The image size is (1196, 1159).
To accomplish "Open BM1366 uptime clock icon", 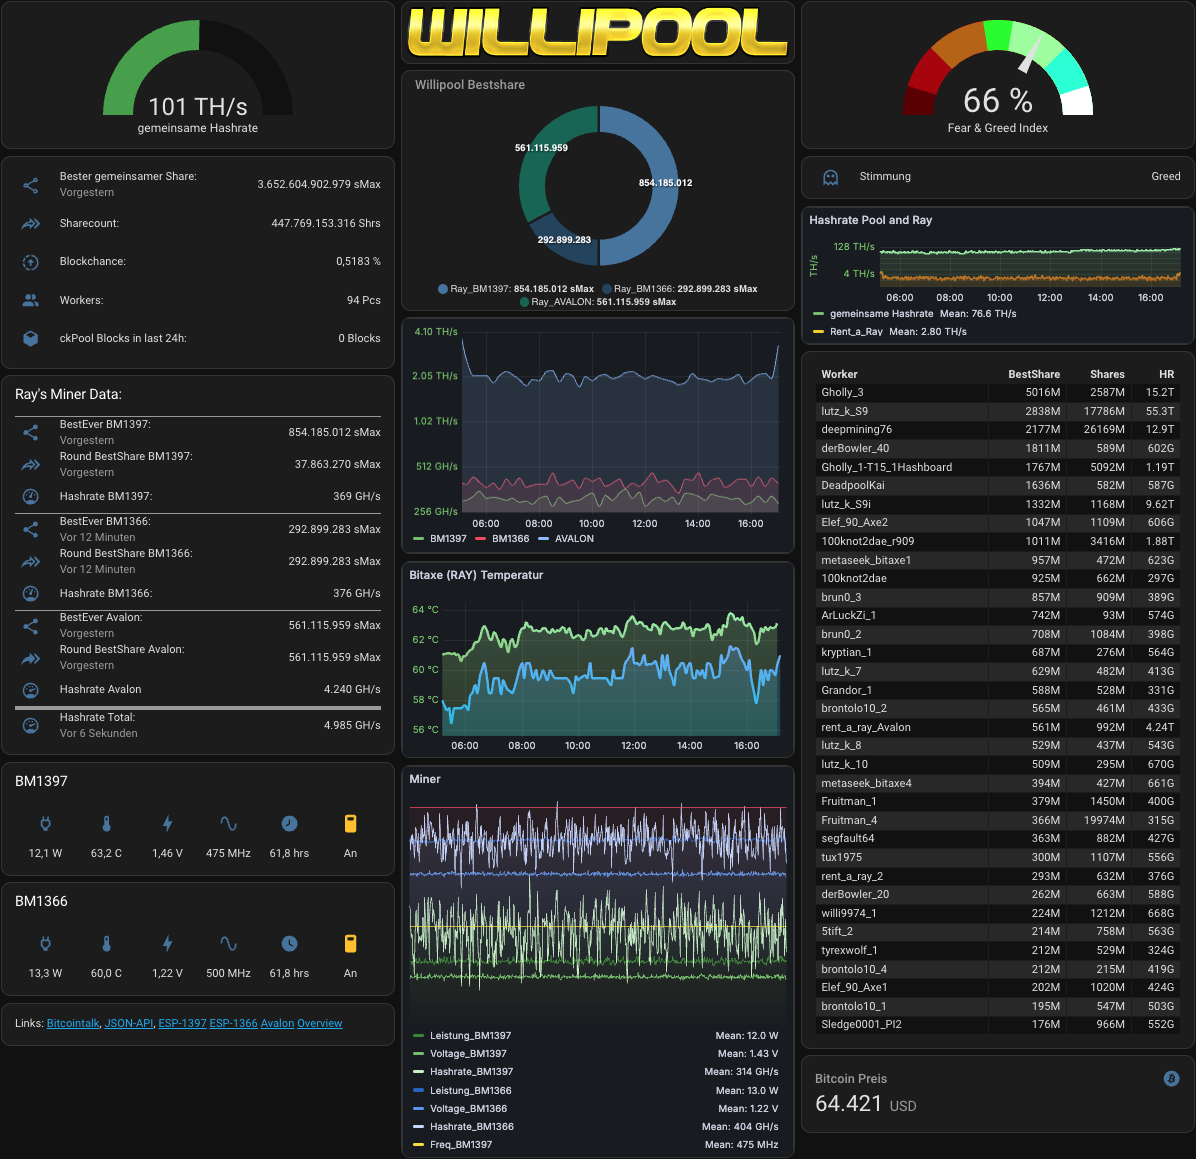I will click(x=289, y=944).
